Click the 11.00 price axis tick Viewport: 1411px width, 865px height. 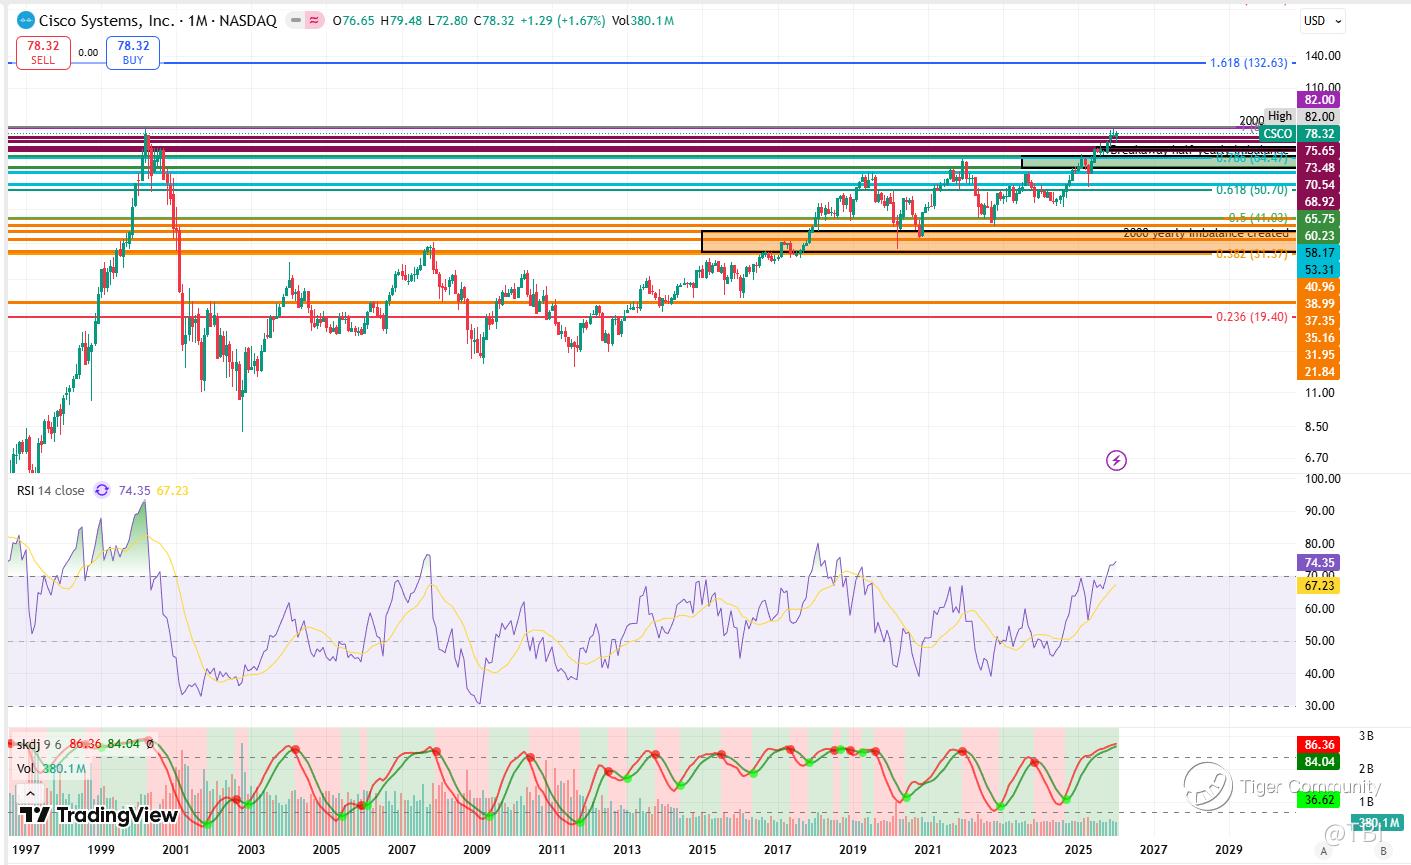point(1320,393)
